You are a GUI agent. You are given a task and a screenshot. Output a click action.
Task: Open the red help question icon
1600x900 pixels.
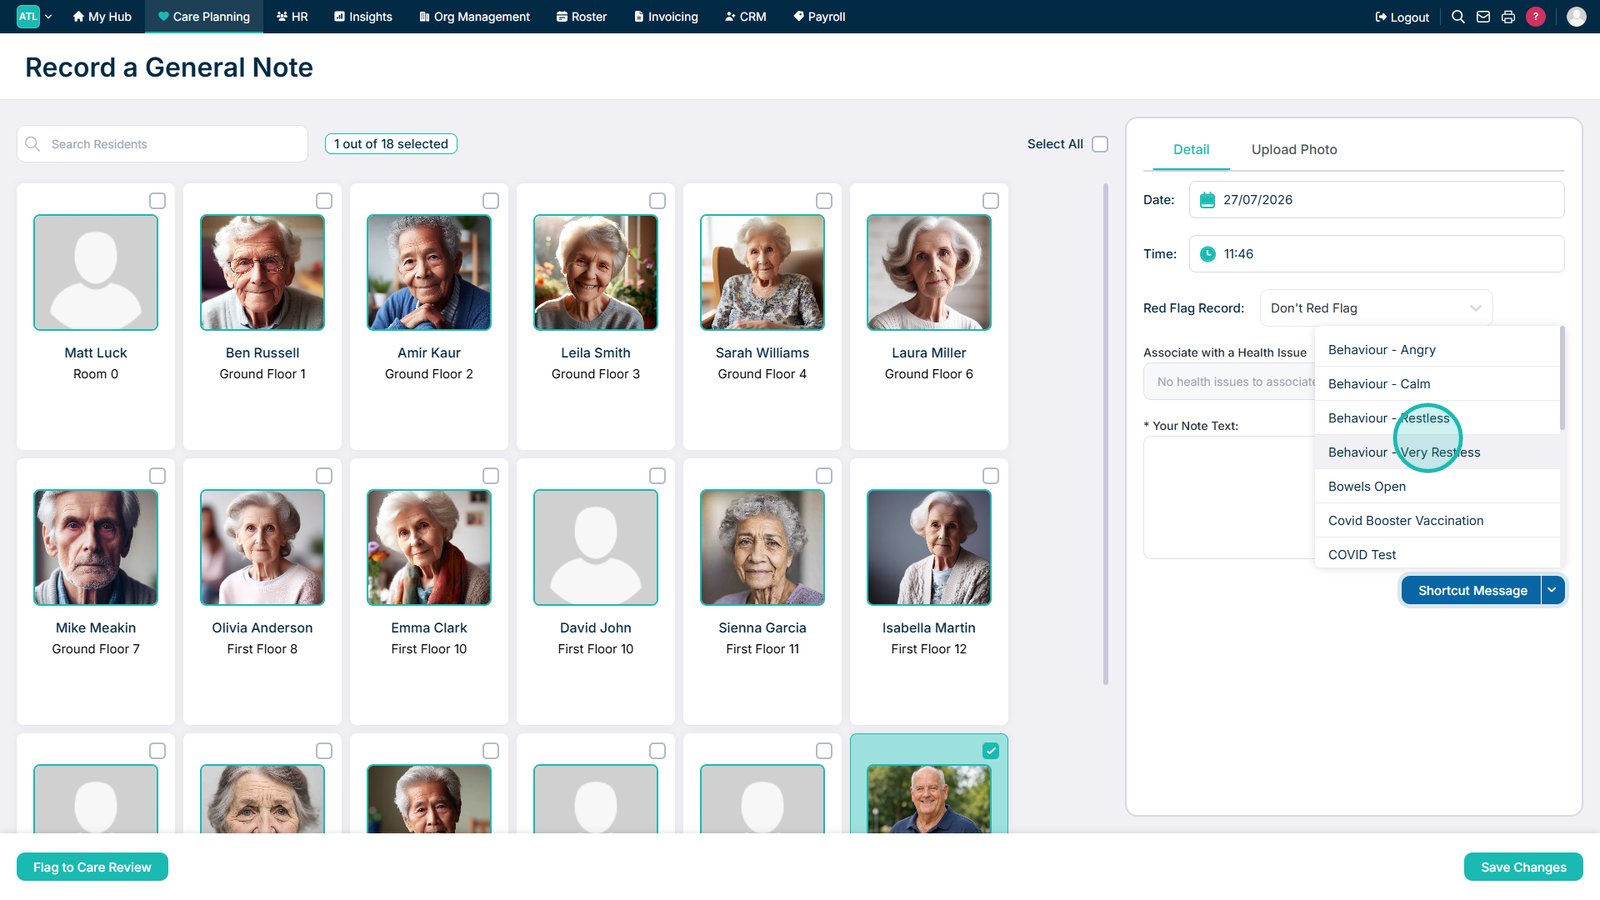[1536, 17]
